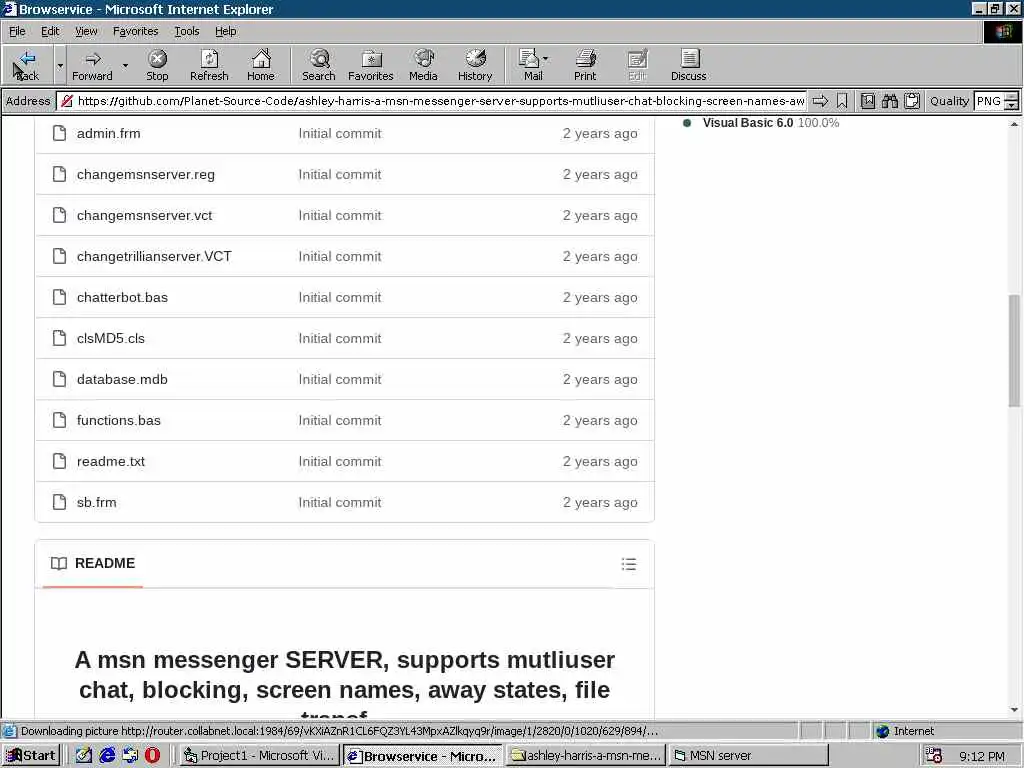Click the file icon beside clsMD5.cls

pyautogui.click(x=59, y=338)
